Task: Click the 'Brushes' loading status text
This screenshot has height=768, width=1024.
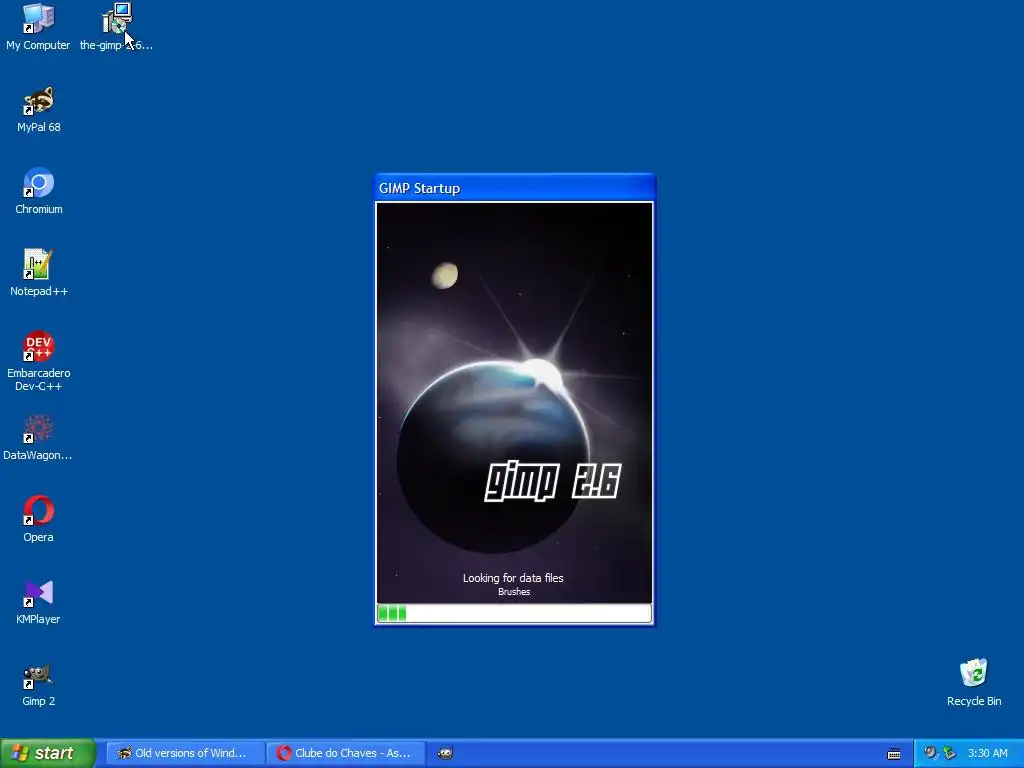Action: pyautogui.click(x=514, y=592)
